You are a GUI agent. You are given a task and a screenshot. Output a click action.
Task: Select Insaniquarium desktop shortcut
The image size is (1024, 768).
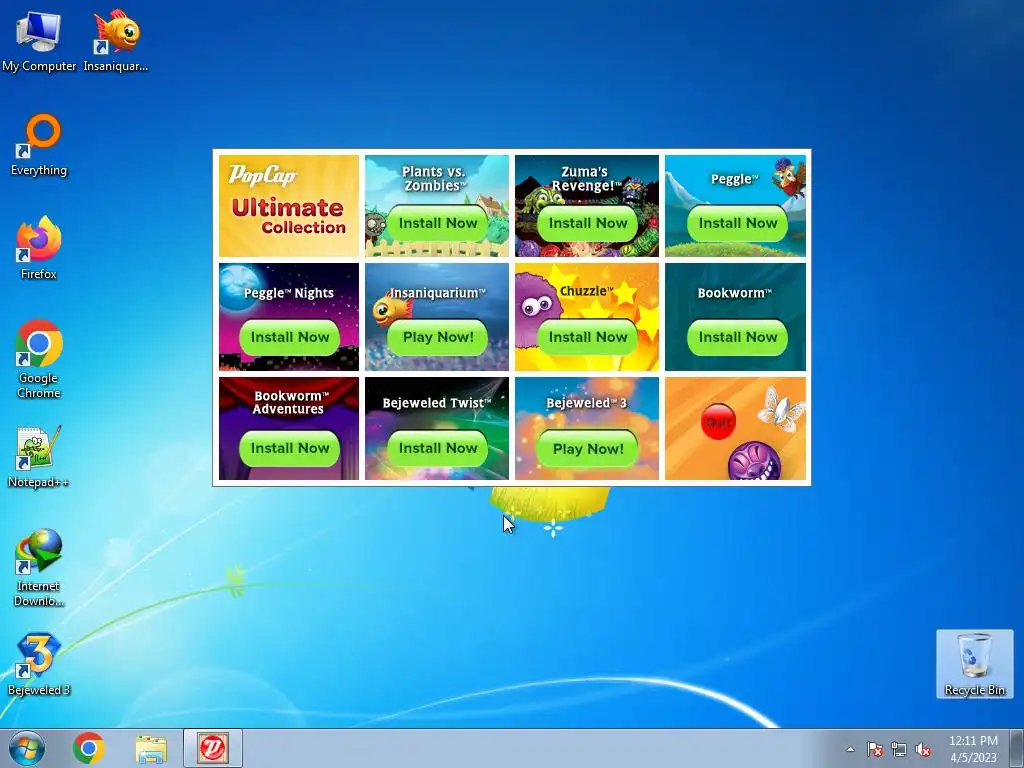[116, 40]
